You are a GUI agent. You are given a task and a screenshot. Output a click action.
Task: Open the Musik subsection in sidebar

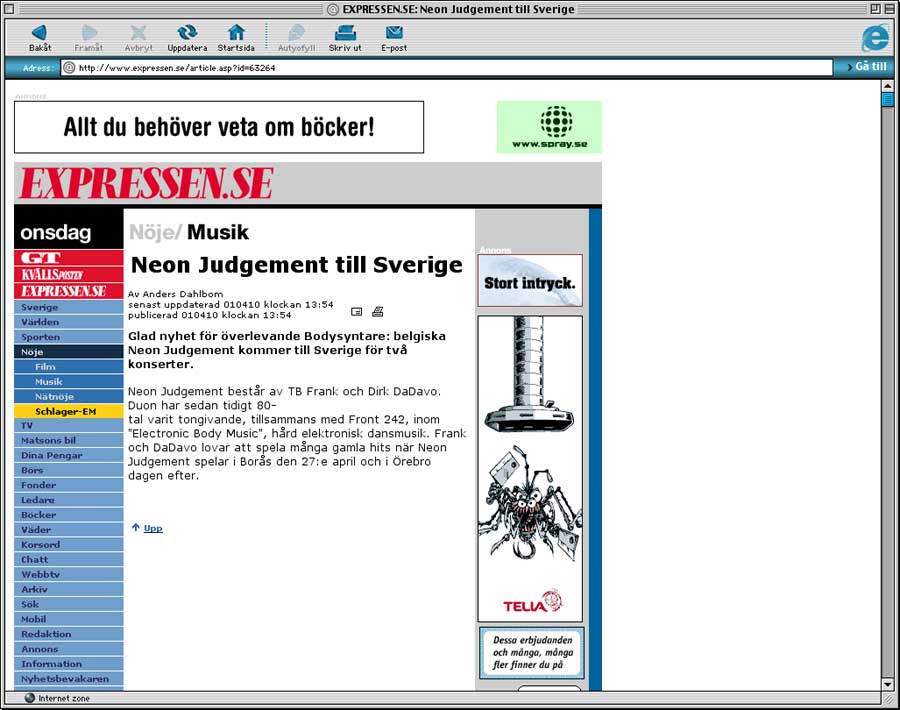(x=68, y=382)
